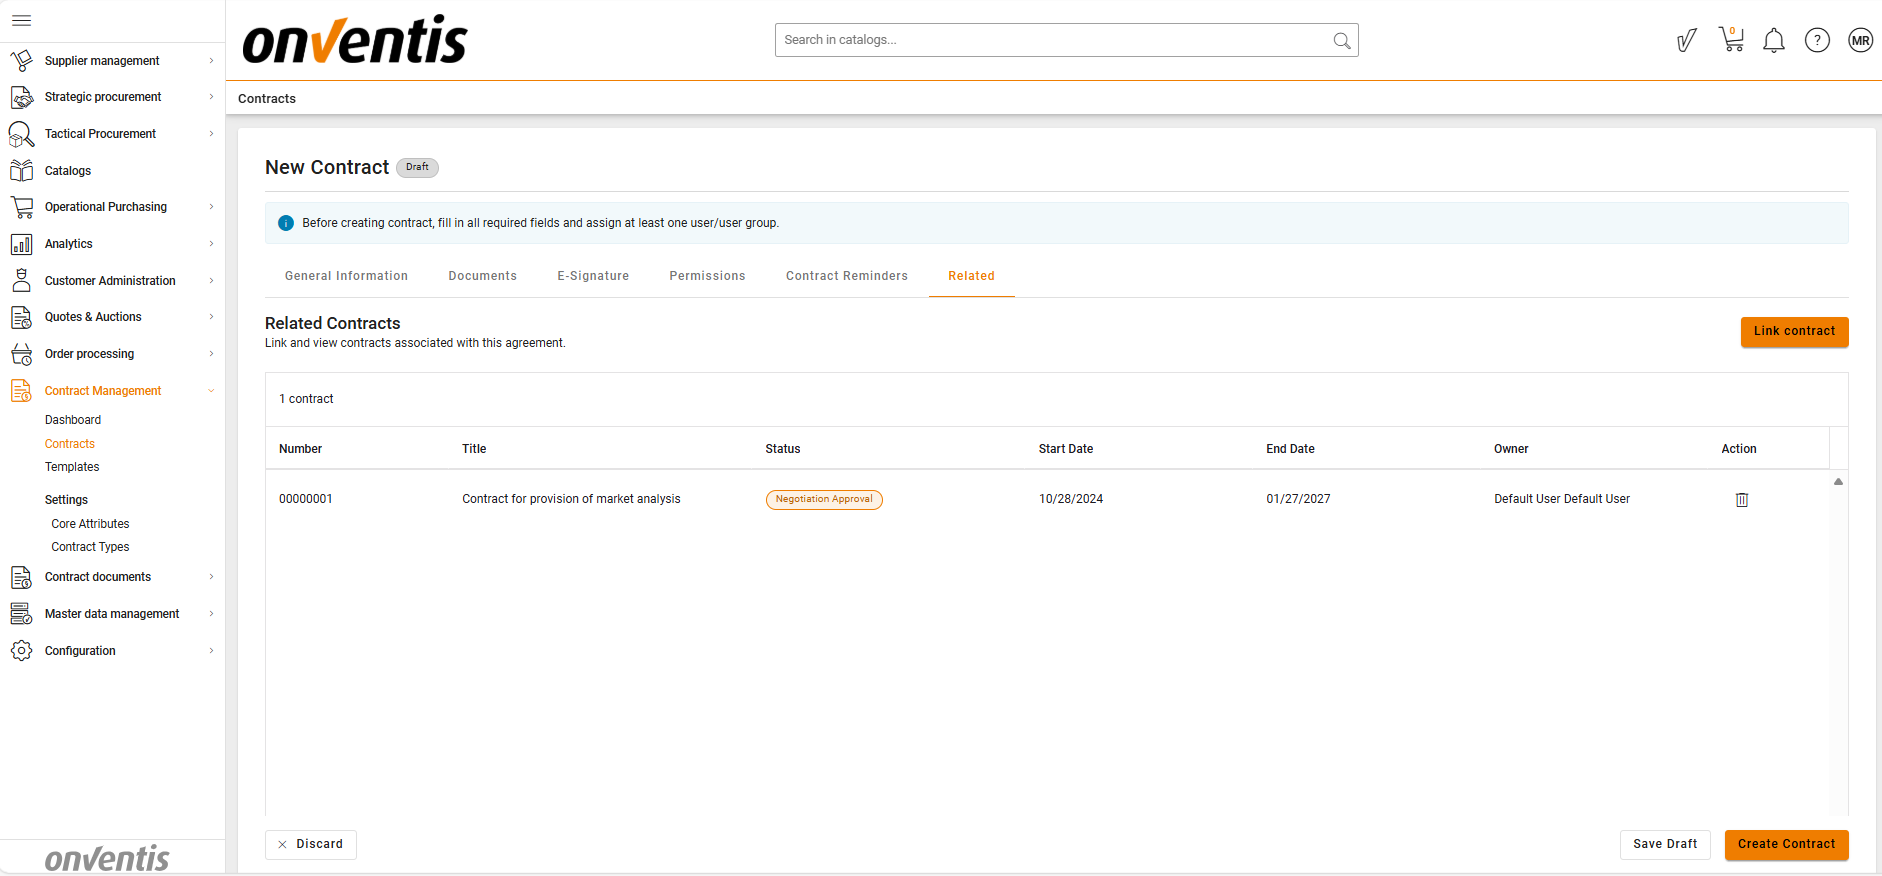Click the approvals checkmark icon in header
1882x876 pixels.
click(1687, 40)
